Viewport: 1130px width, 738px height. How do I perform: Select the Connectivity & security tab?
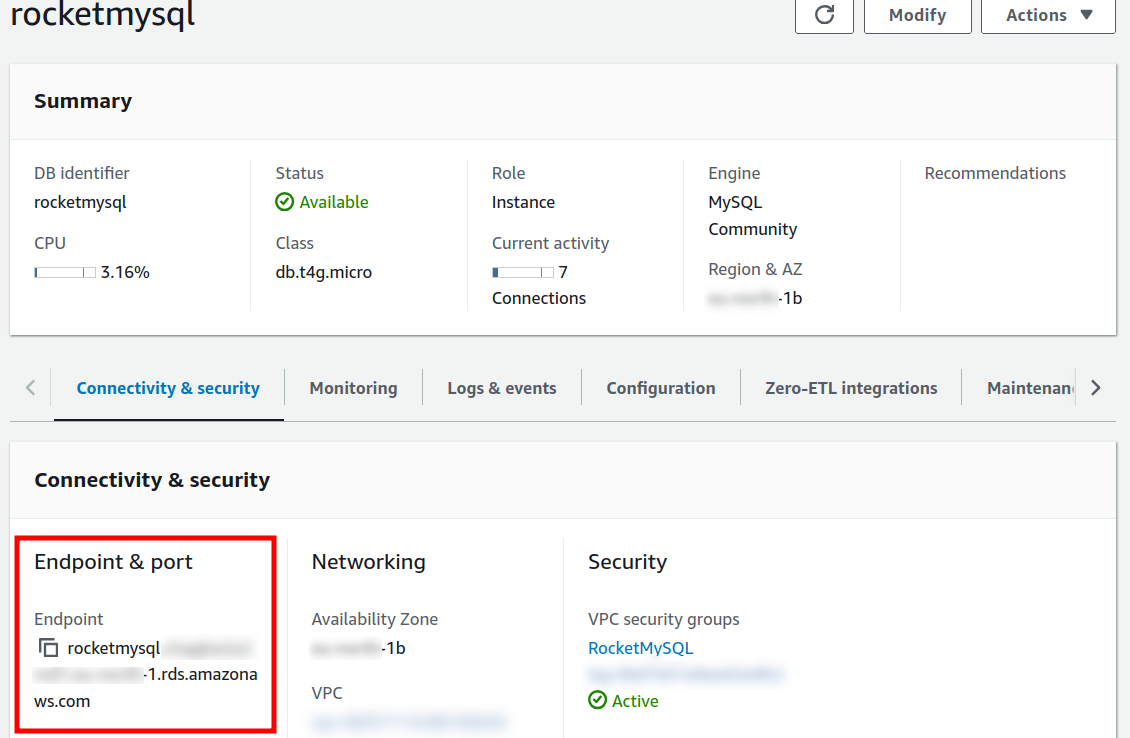[x=168, y=388]
